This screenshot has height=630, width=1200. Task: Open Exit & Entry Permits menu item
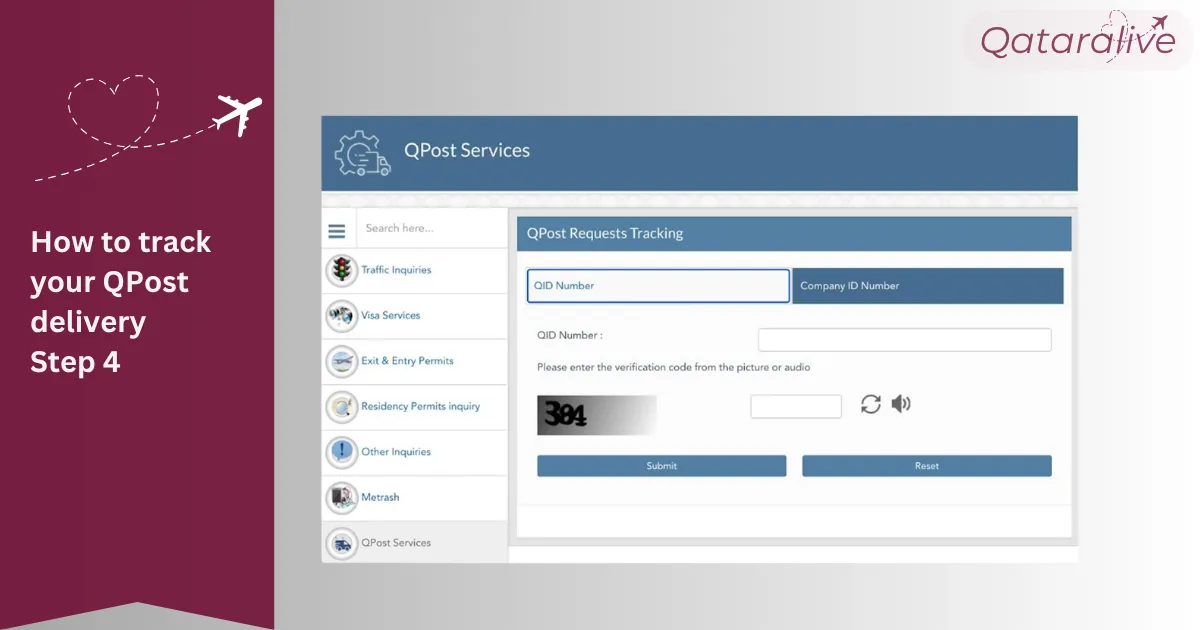coord(415,361)
